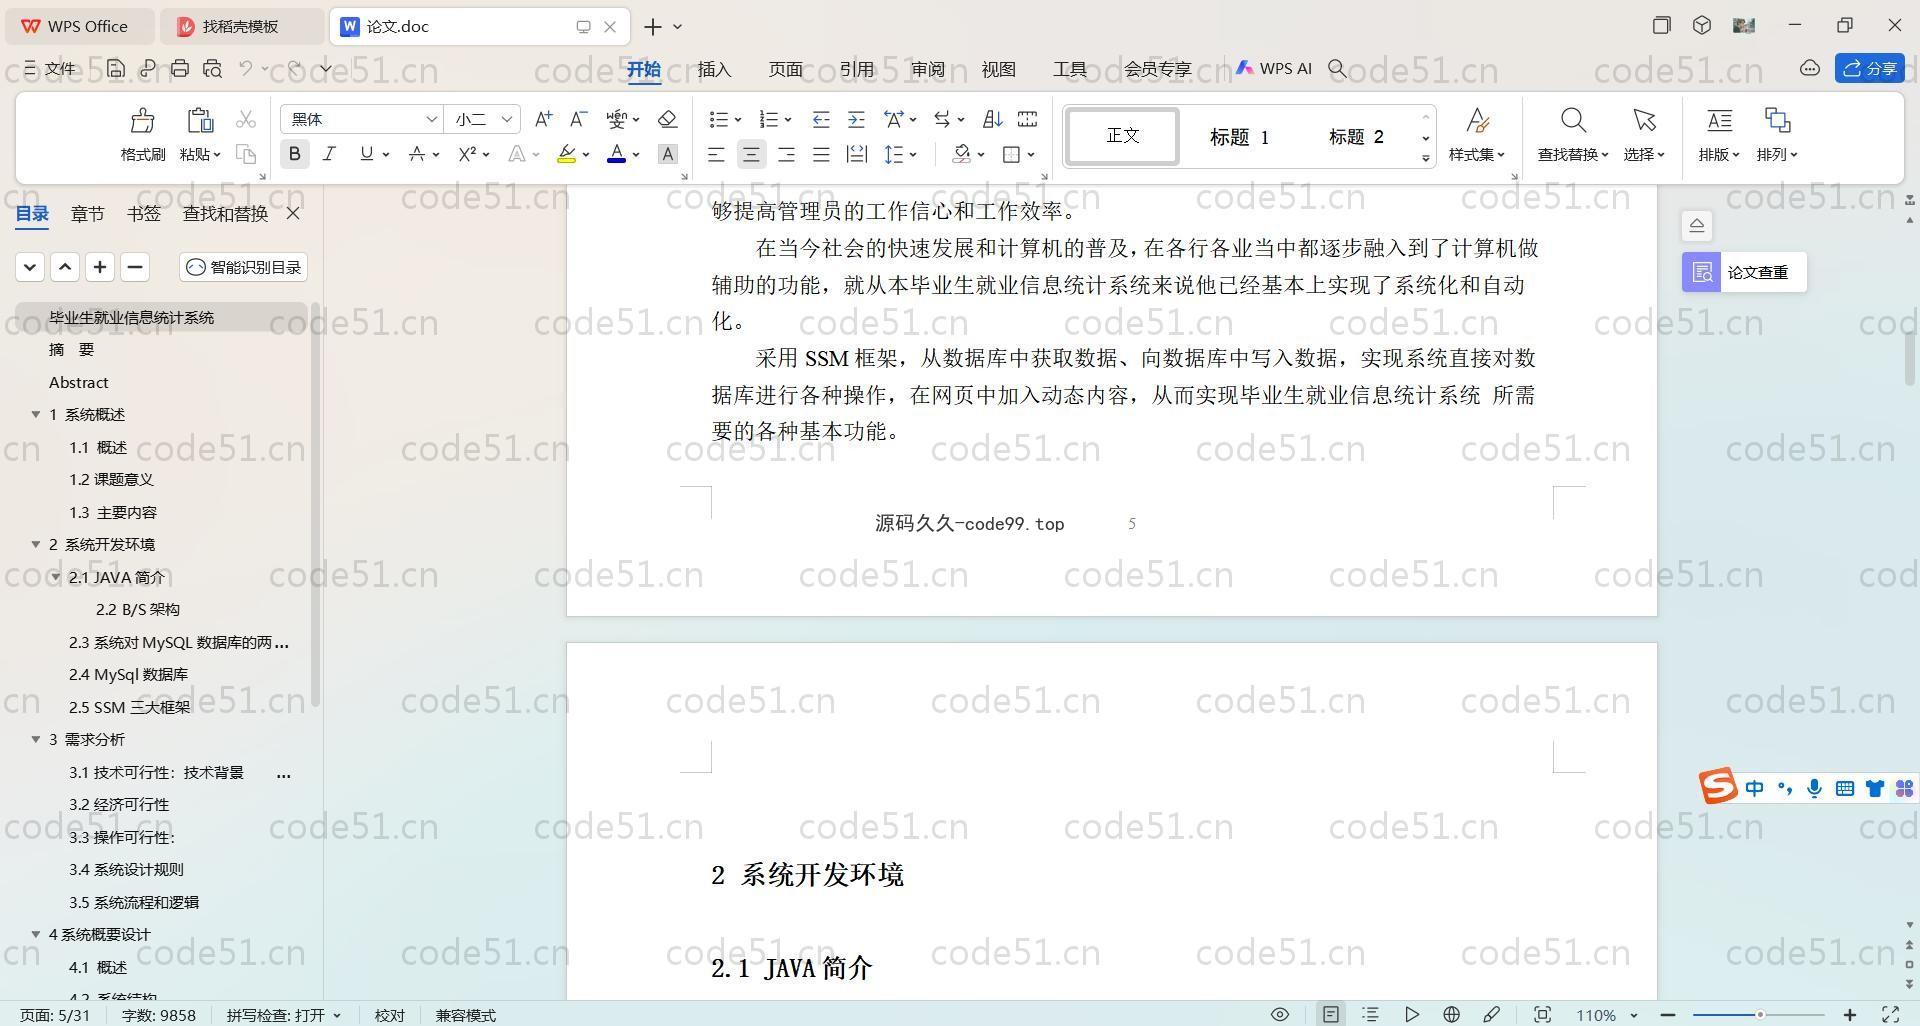The image size is (1920, 1026).
Task: Click the Sogou input method S icon
Action: point(1718,787)
